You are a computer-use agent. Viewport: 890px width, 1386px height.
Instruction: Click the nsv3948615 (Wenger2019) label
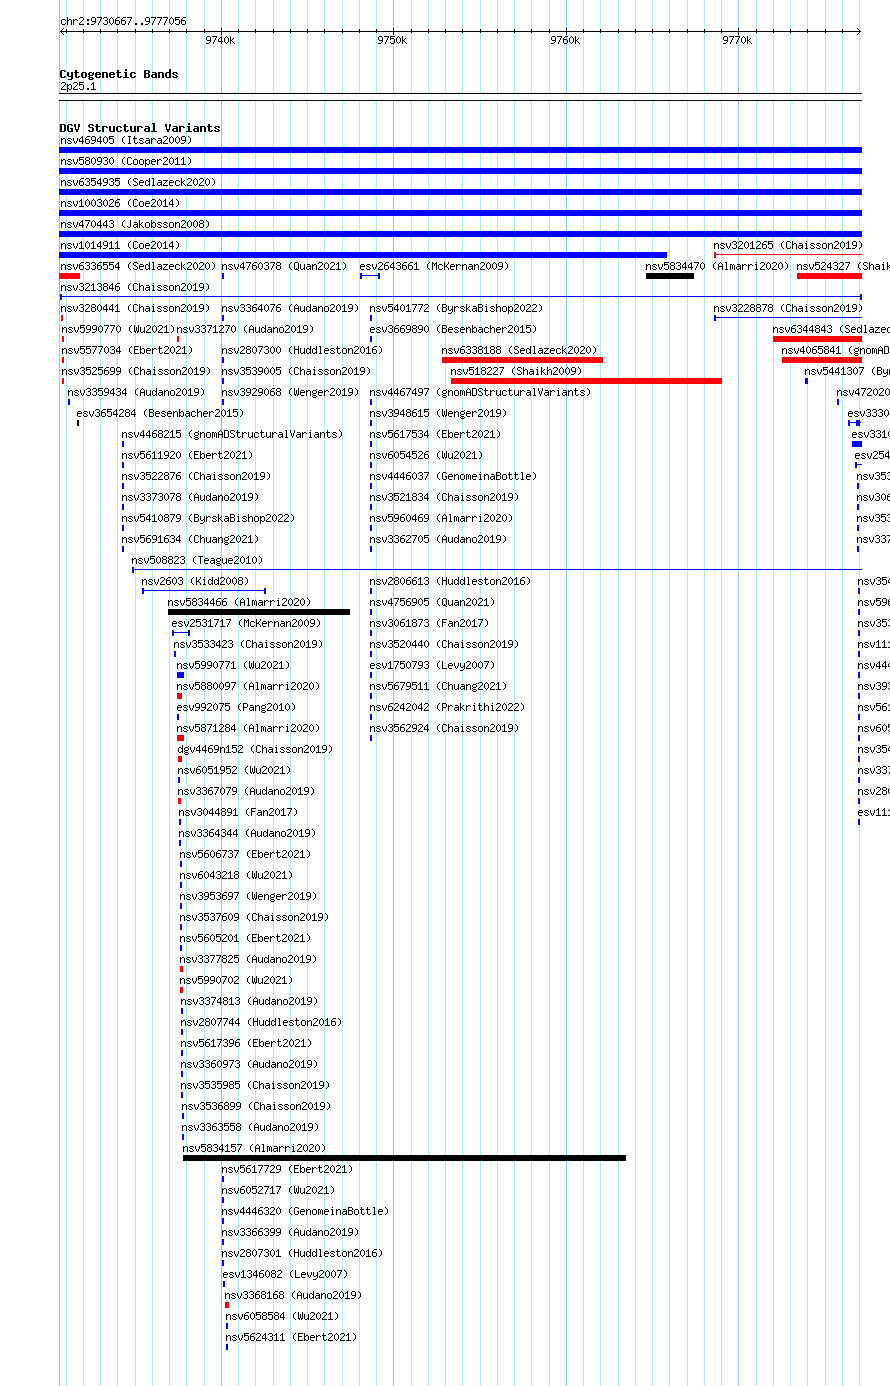tap(439, 413)
